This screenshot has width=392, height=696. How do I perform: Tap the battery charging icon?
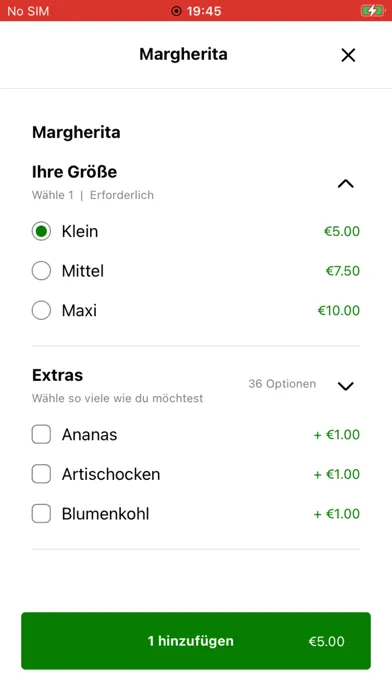point(372,11)
